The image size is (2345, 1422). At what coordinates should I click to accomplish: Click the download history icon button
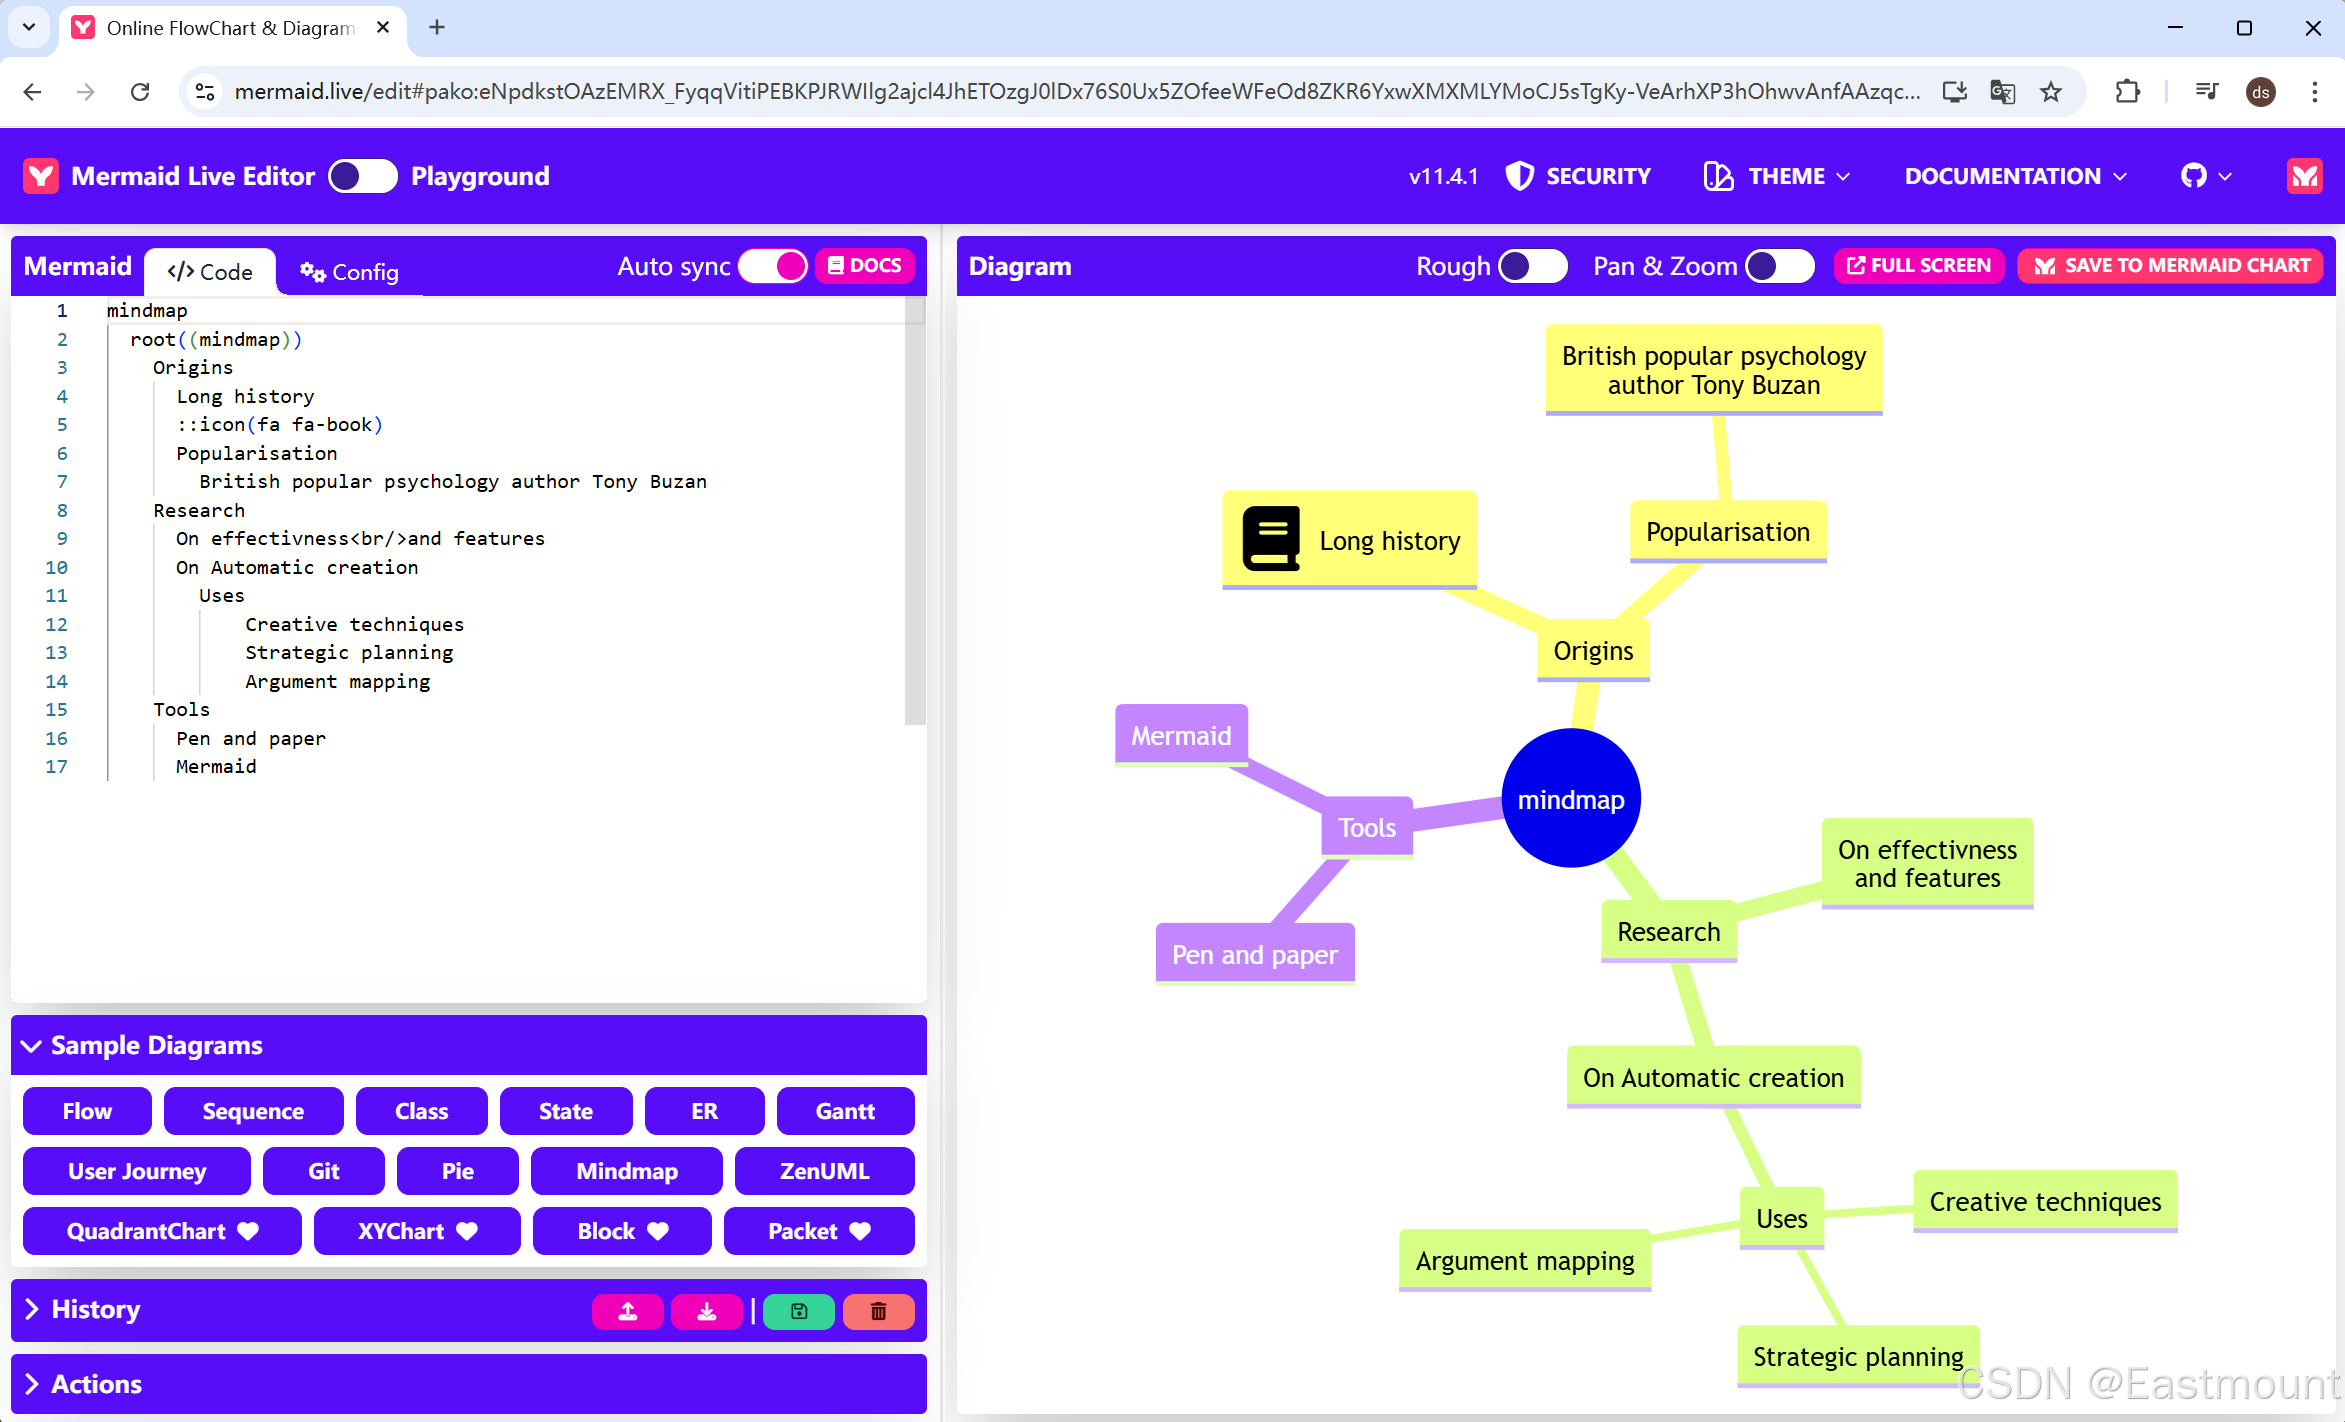706,1311
